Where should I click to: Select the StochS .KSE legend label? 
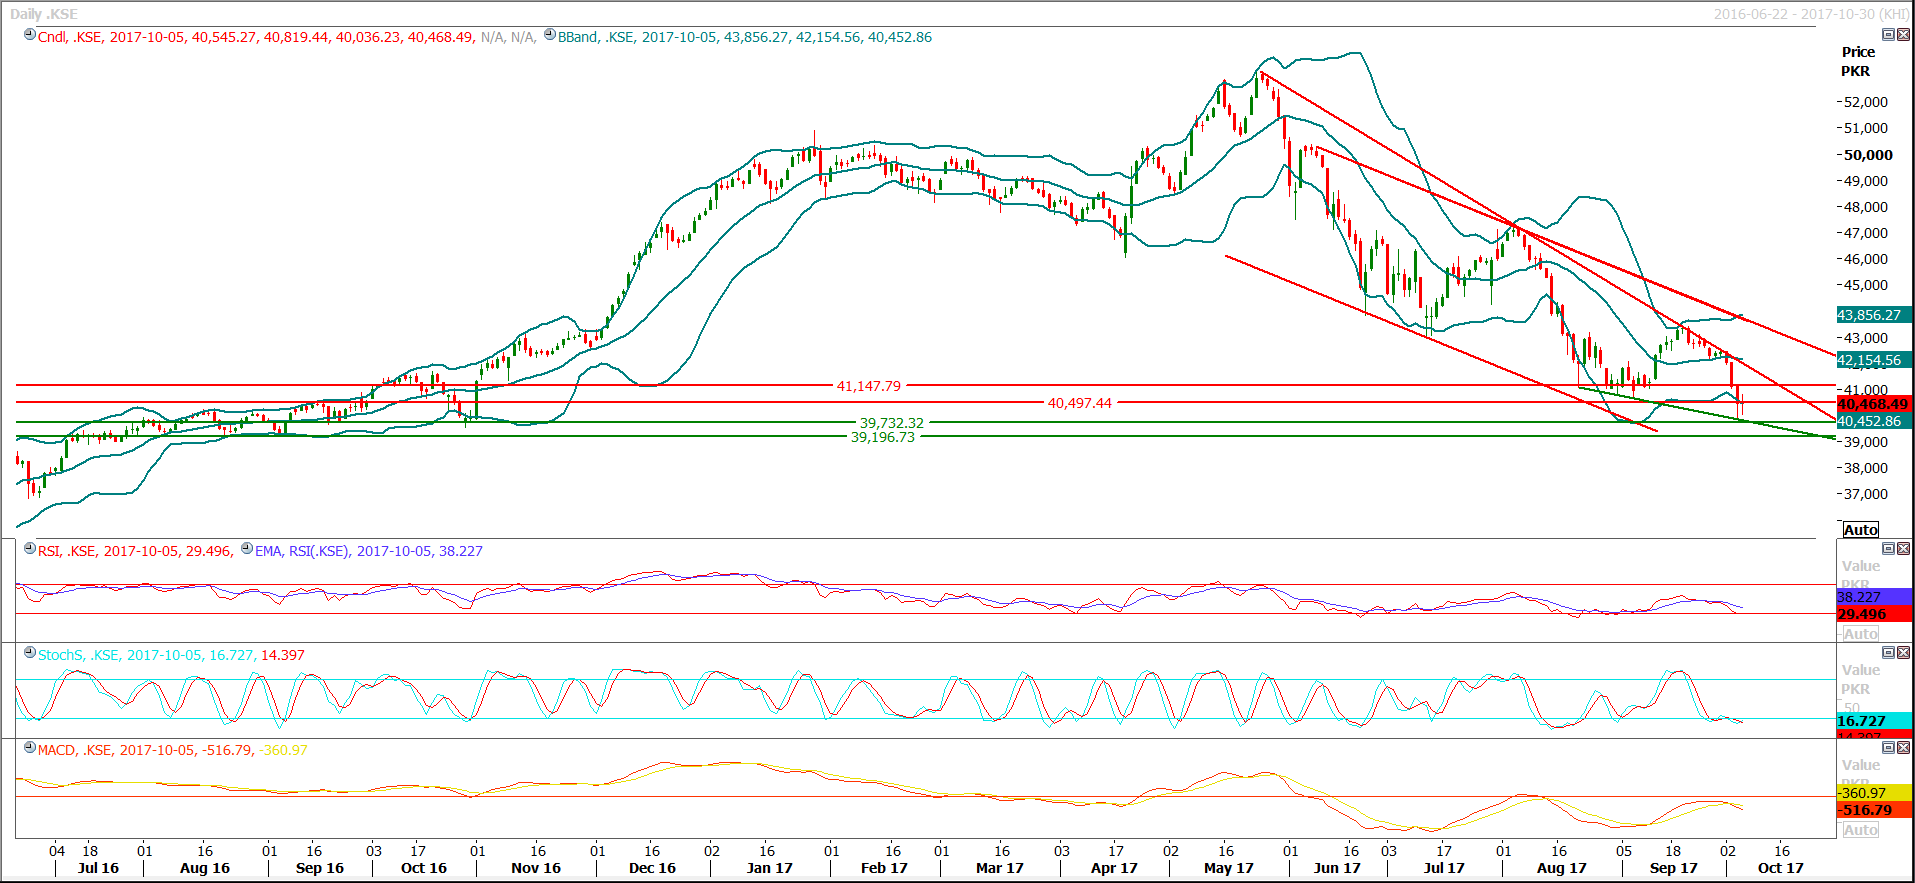coord(171,655)
